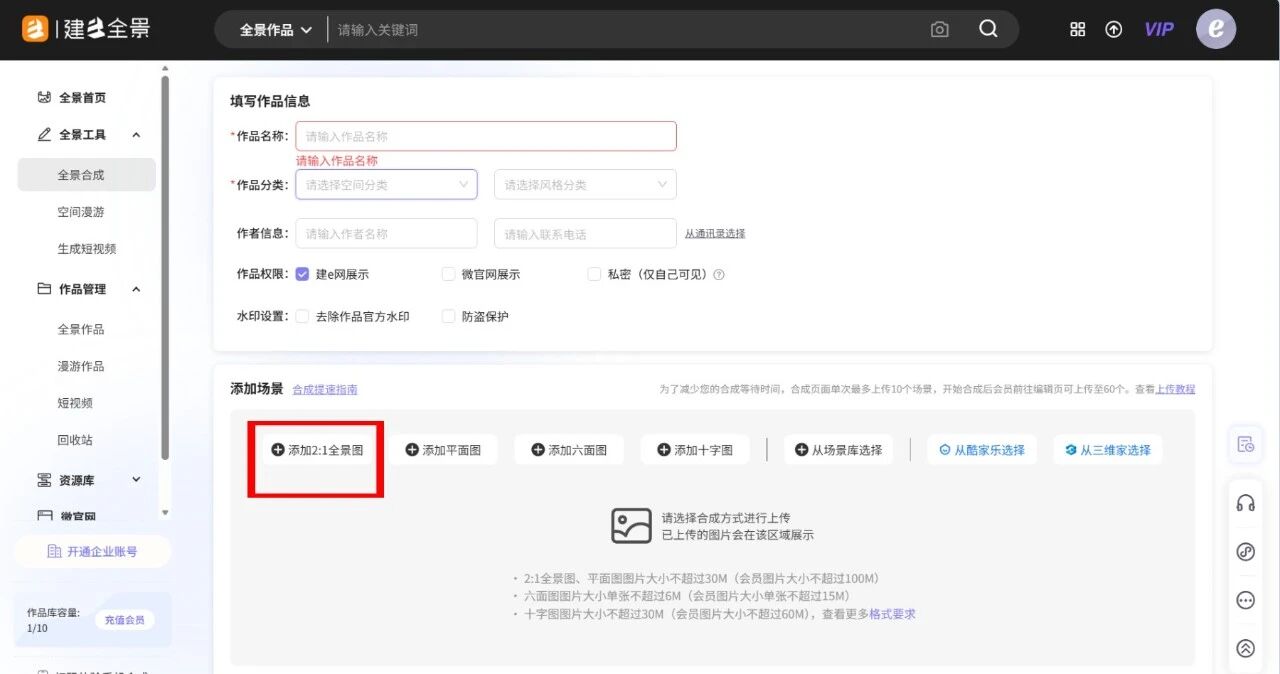The image size is (1280, 674).
Task: Open the camera image search icon
Action: [x=939, y=29]
